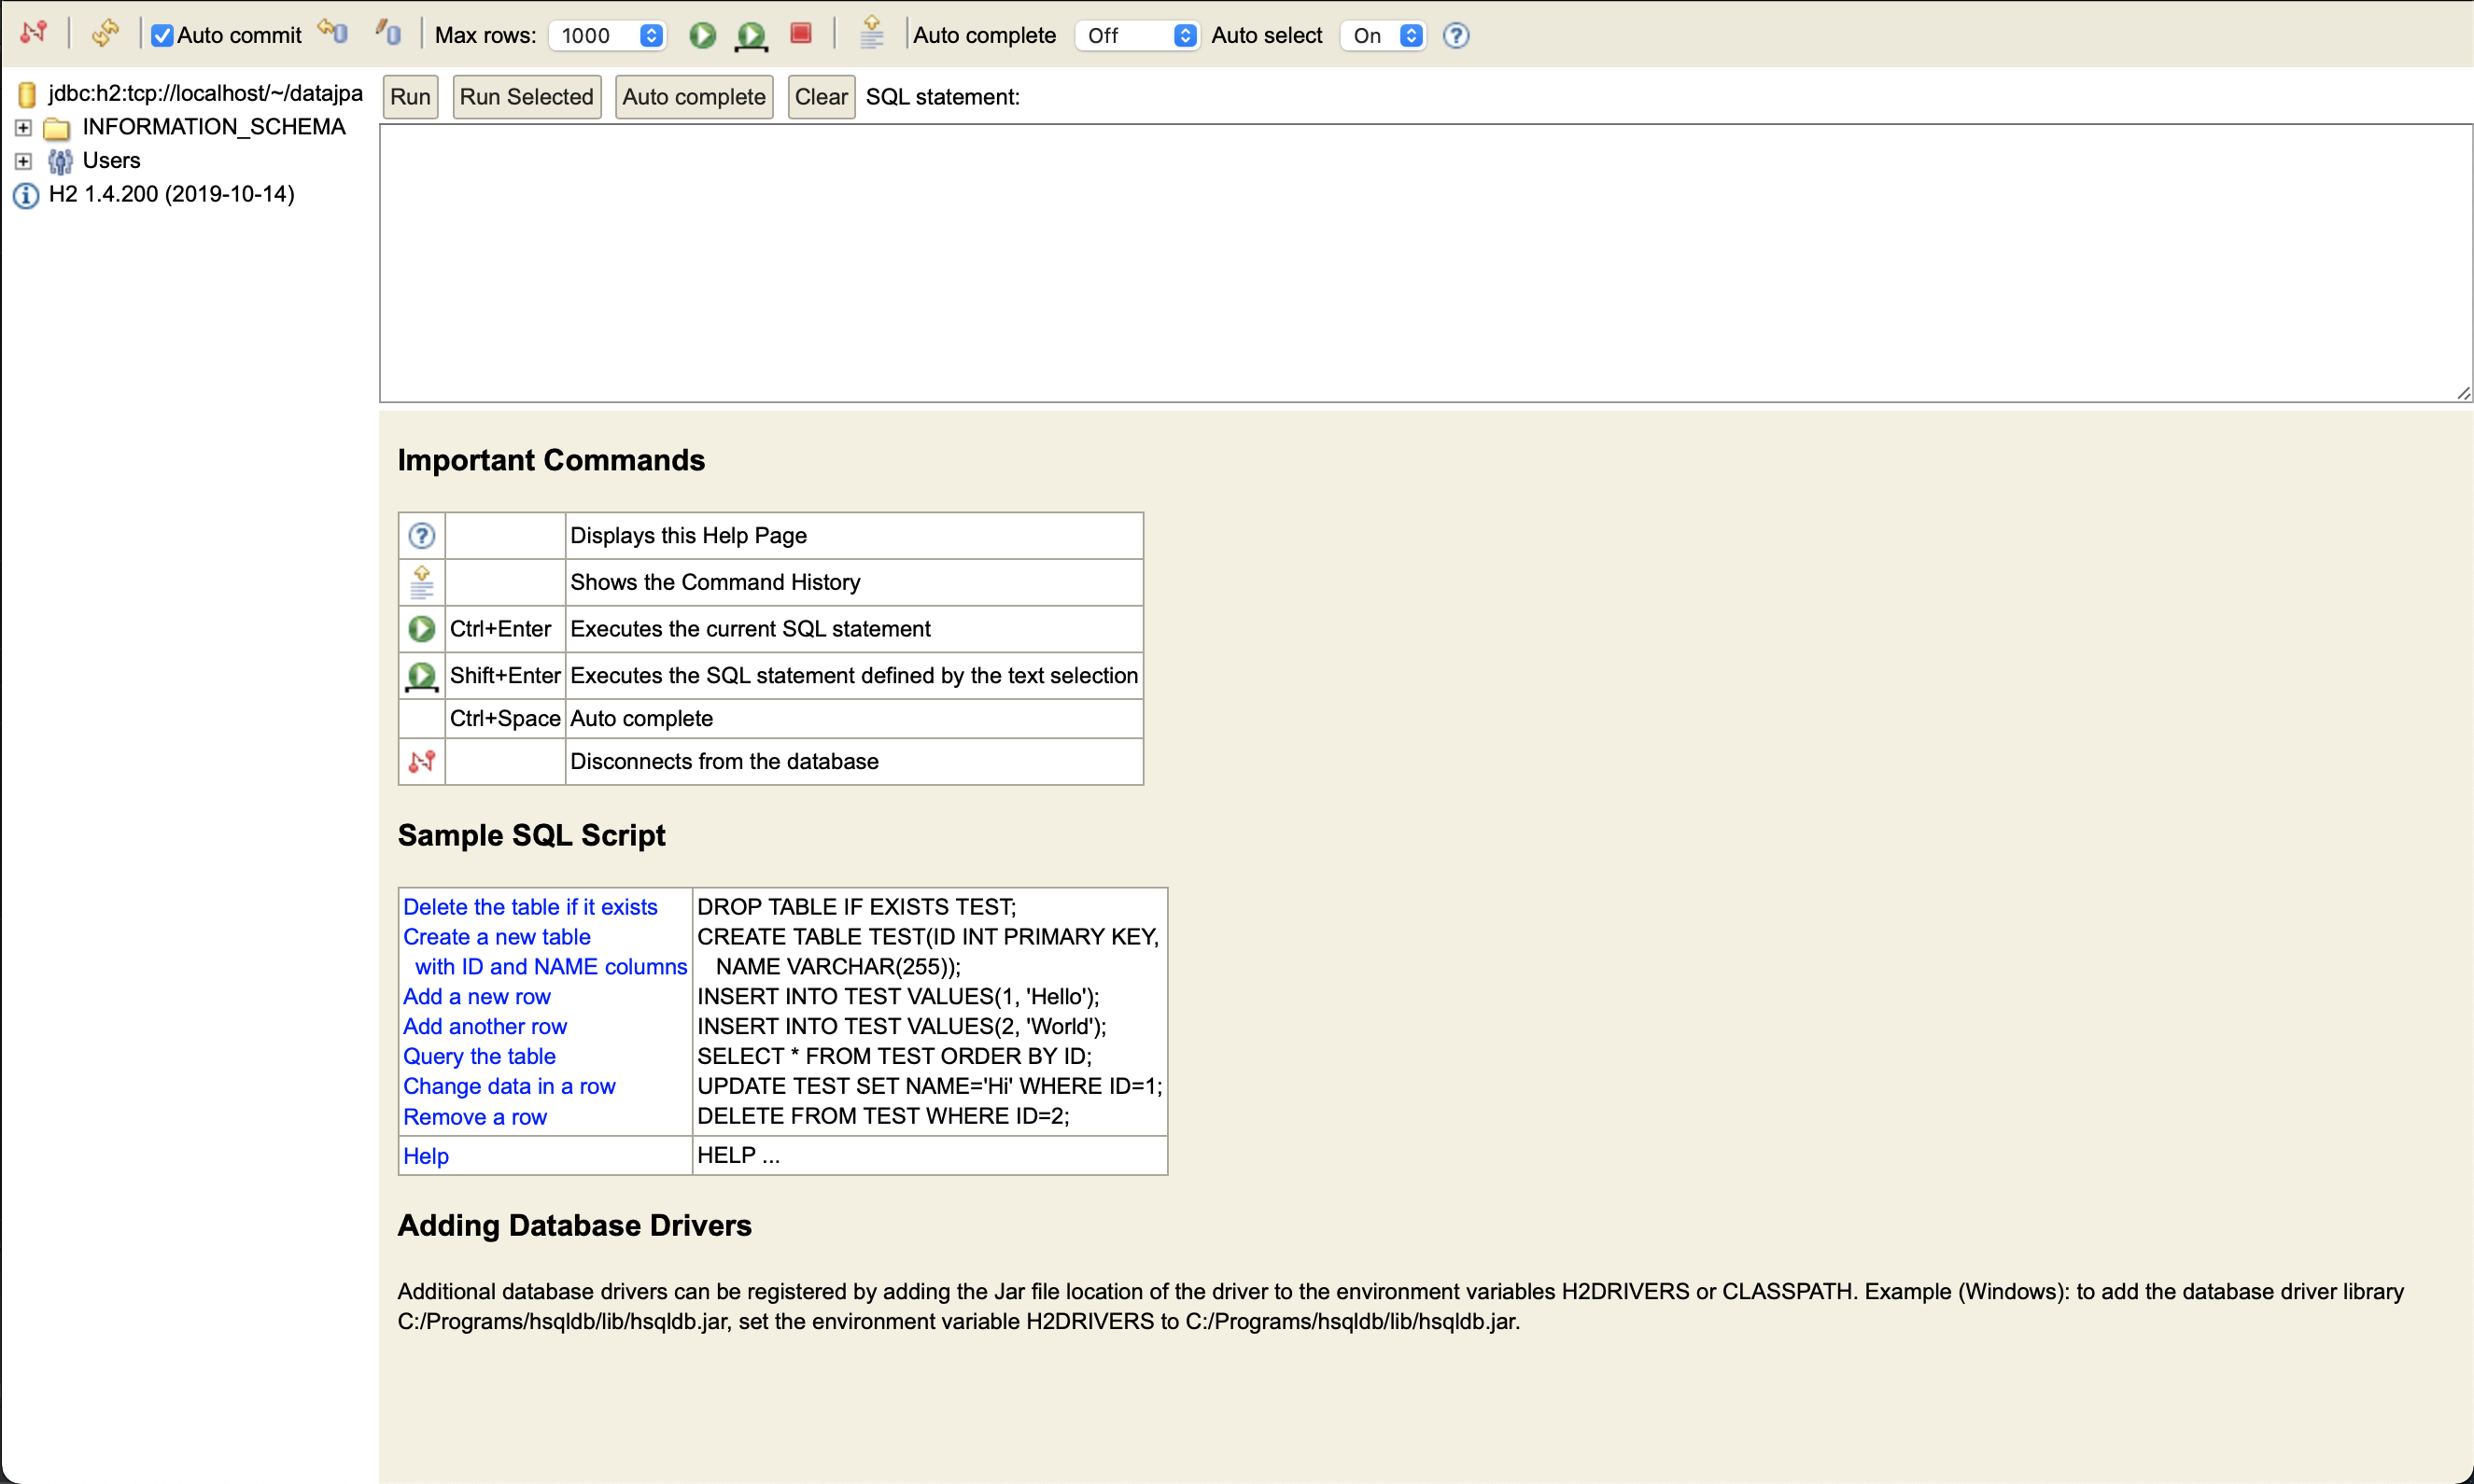
Task: Open the Auto select On dropdown
Action: tap(1384, 35)
